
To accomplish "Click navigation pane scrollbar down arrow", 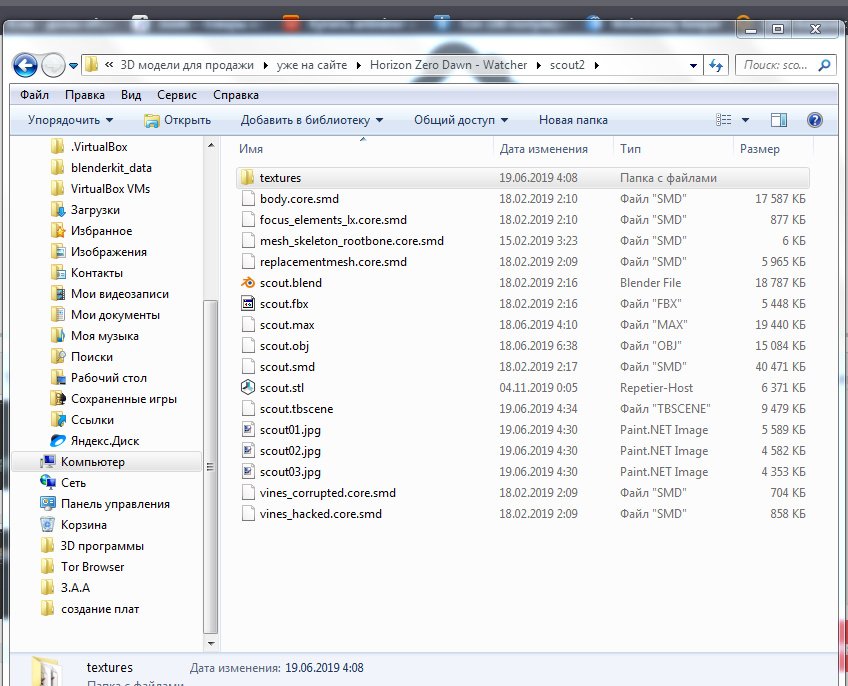I will 210,643.
